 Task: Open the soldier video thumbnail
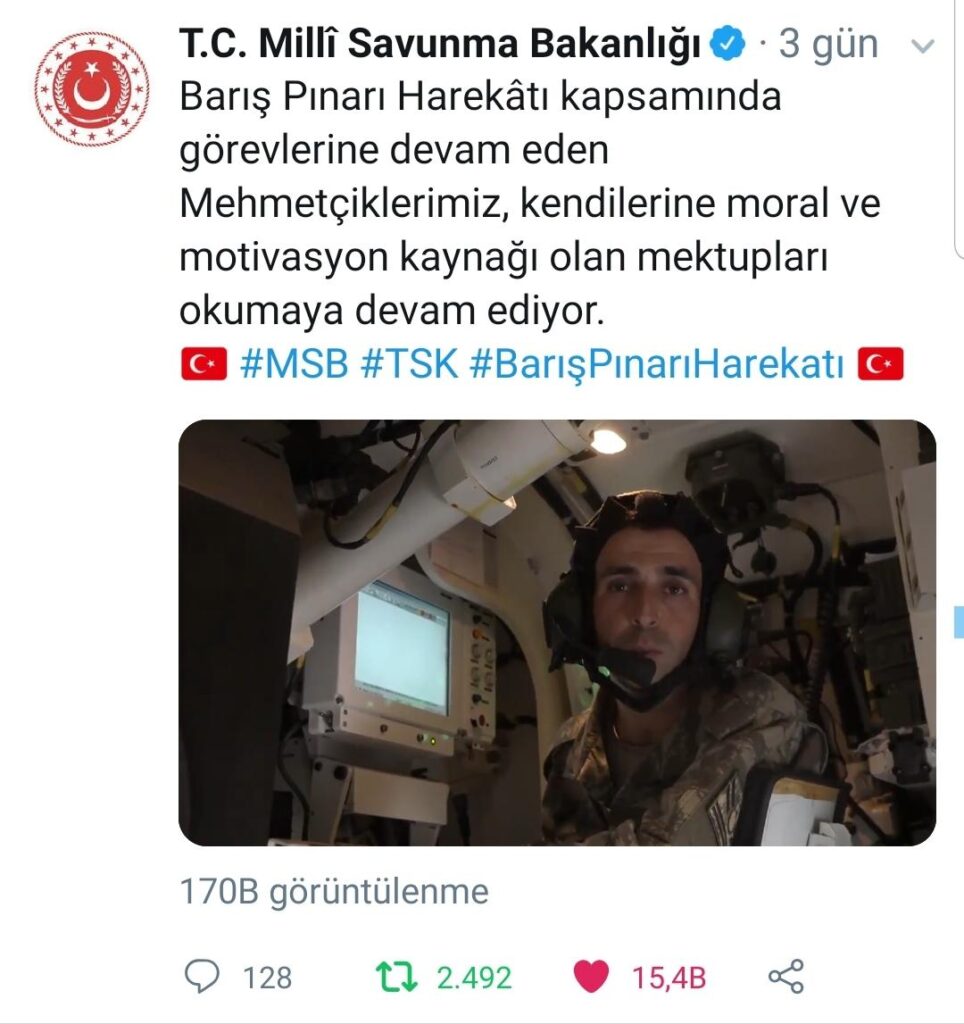click(x=557, y=632)
